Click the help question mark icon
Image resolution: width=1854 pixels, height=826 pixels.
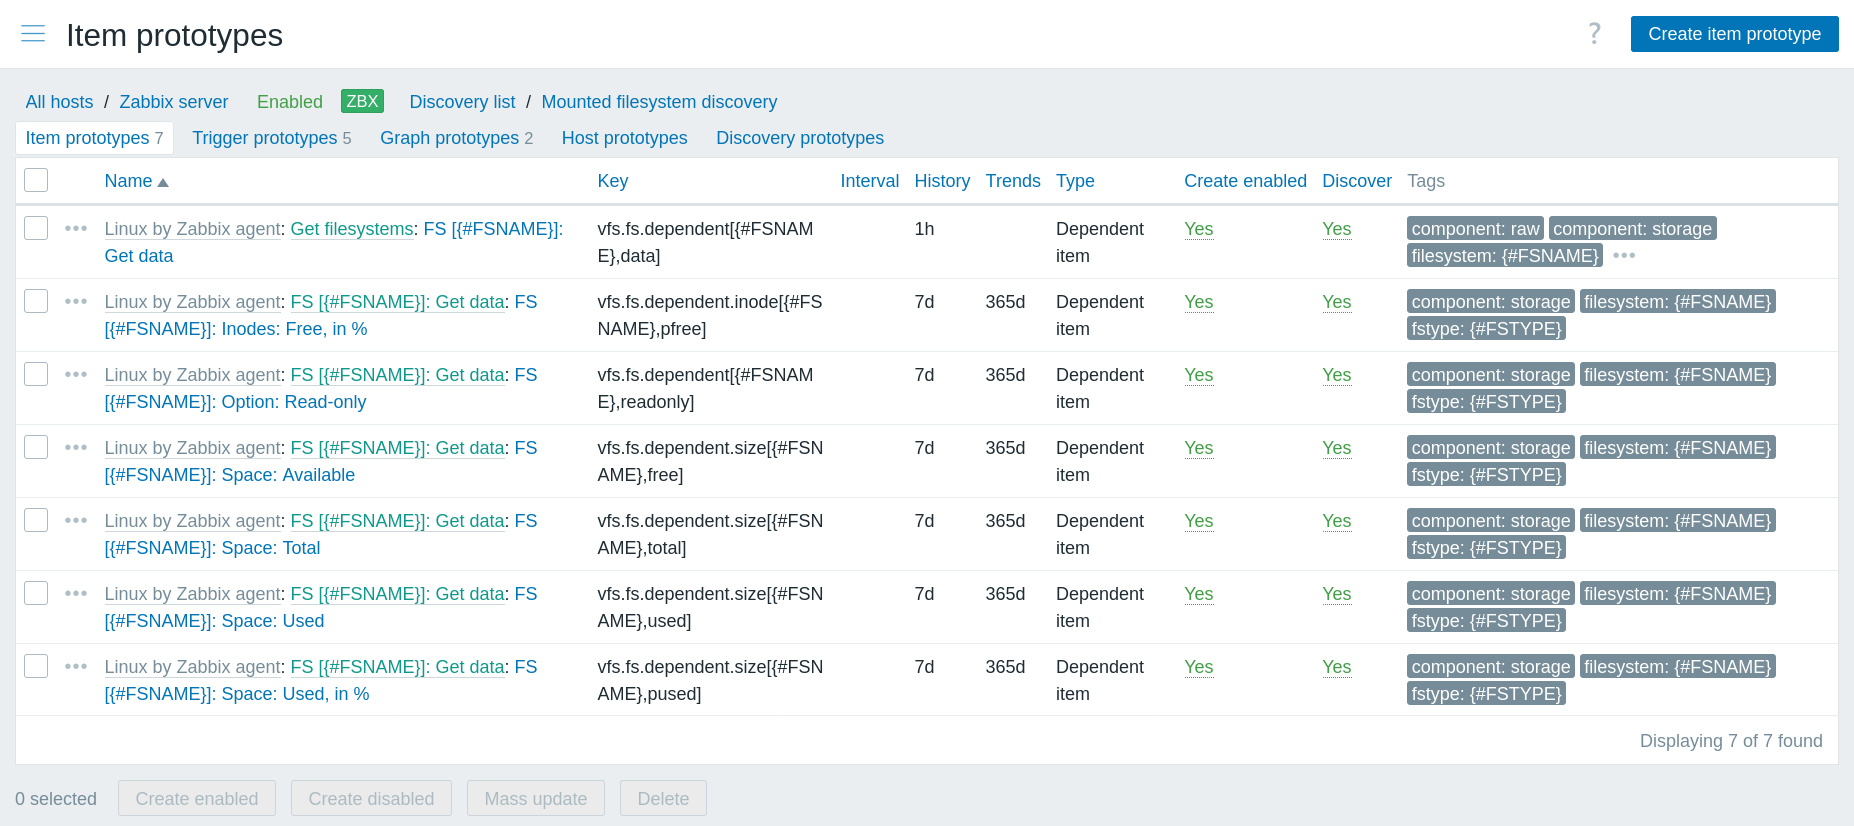pos(1594,34)
